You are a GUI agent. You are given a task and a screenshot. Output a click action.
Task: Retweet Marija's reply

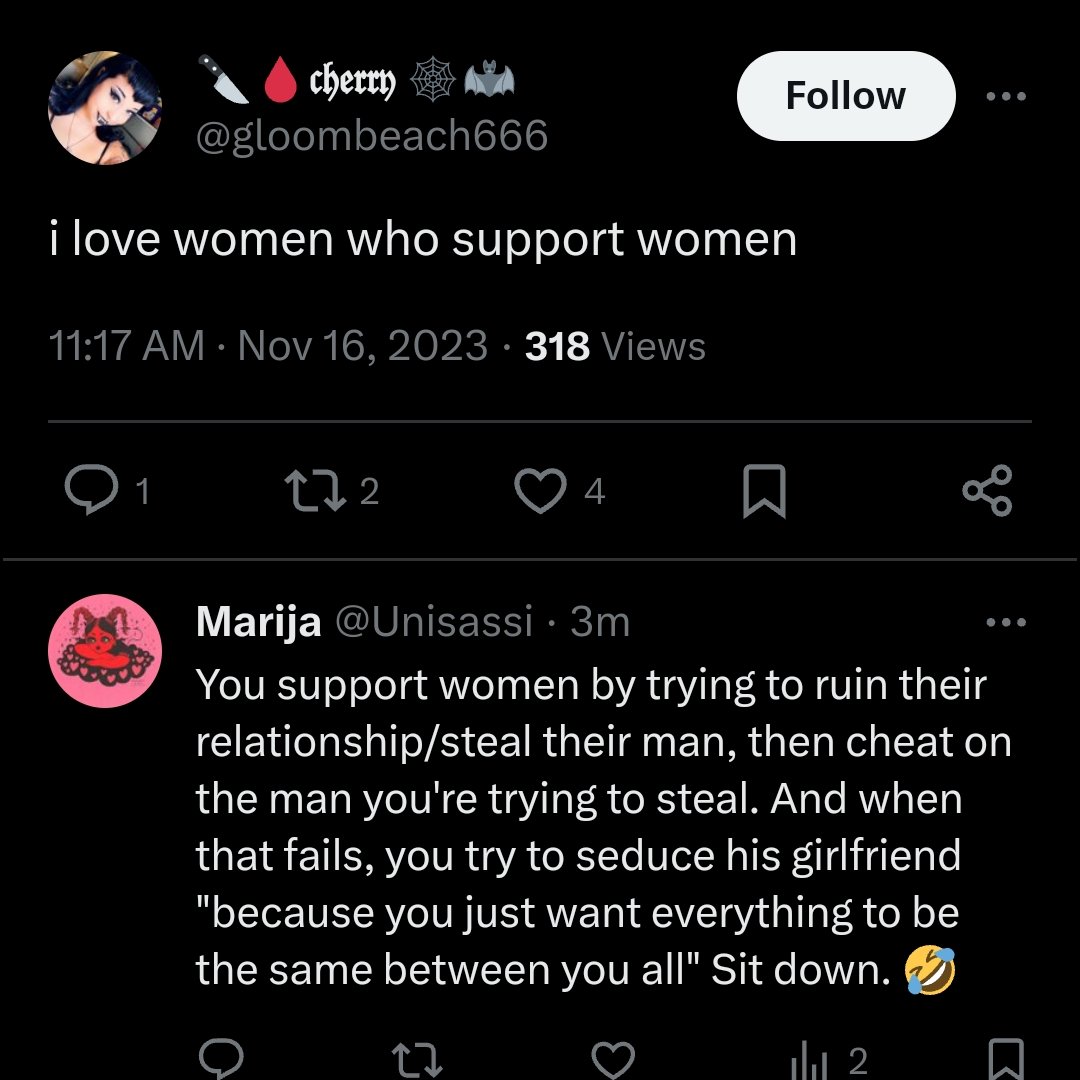(x=417, y=1060)
